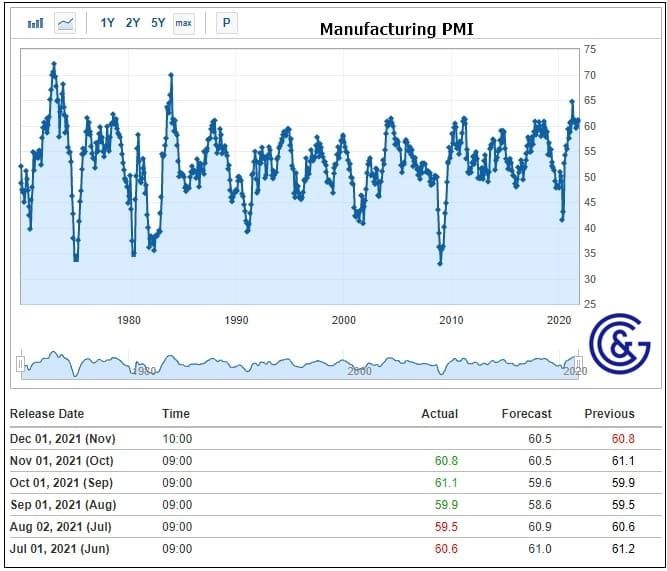Show max time range on chart
This screenshot has width=667, height=571.
click(183, 22)
